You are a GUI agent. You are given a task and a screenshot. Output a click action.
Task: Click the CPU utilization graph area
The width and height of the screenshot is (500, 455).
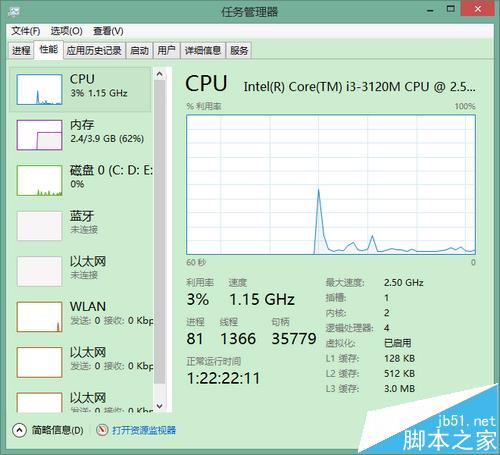coord(331,185)
